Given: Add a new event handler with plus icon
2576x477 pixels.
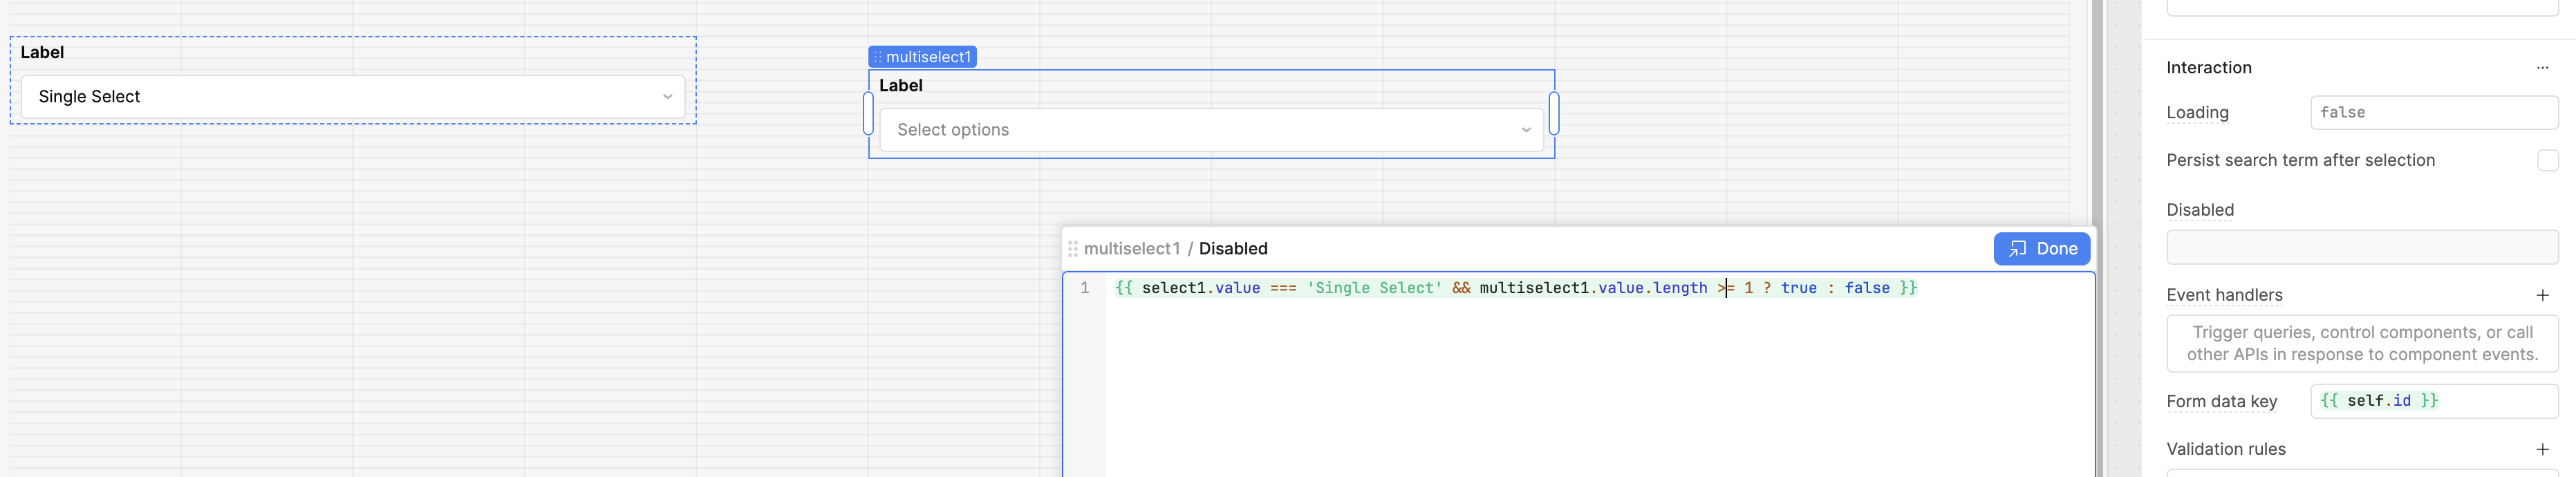Looking at the screenshot, I should [2541, 295].
